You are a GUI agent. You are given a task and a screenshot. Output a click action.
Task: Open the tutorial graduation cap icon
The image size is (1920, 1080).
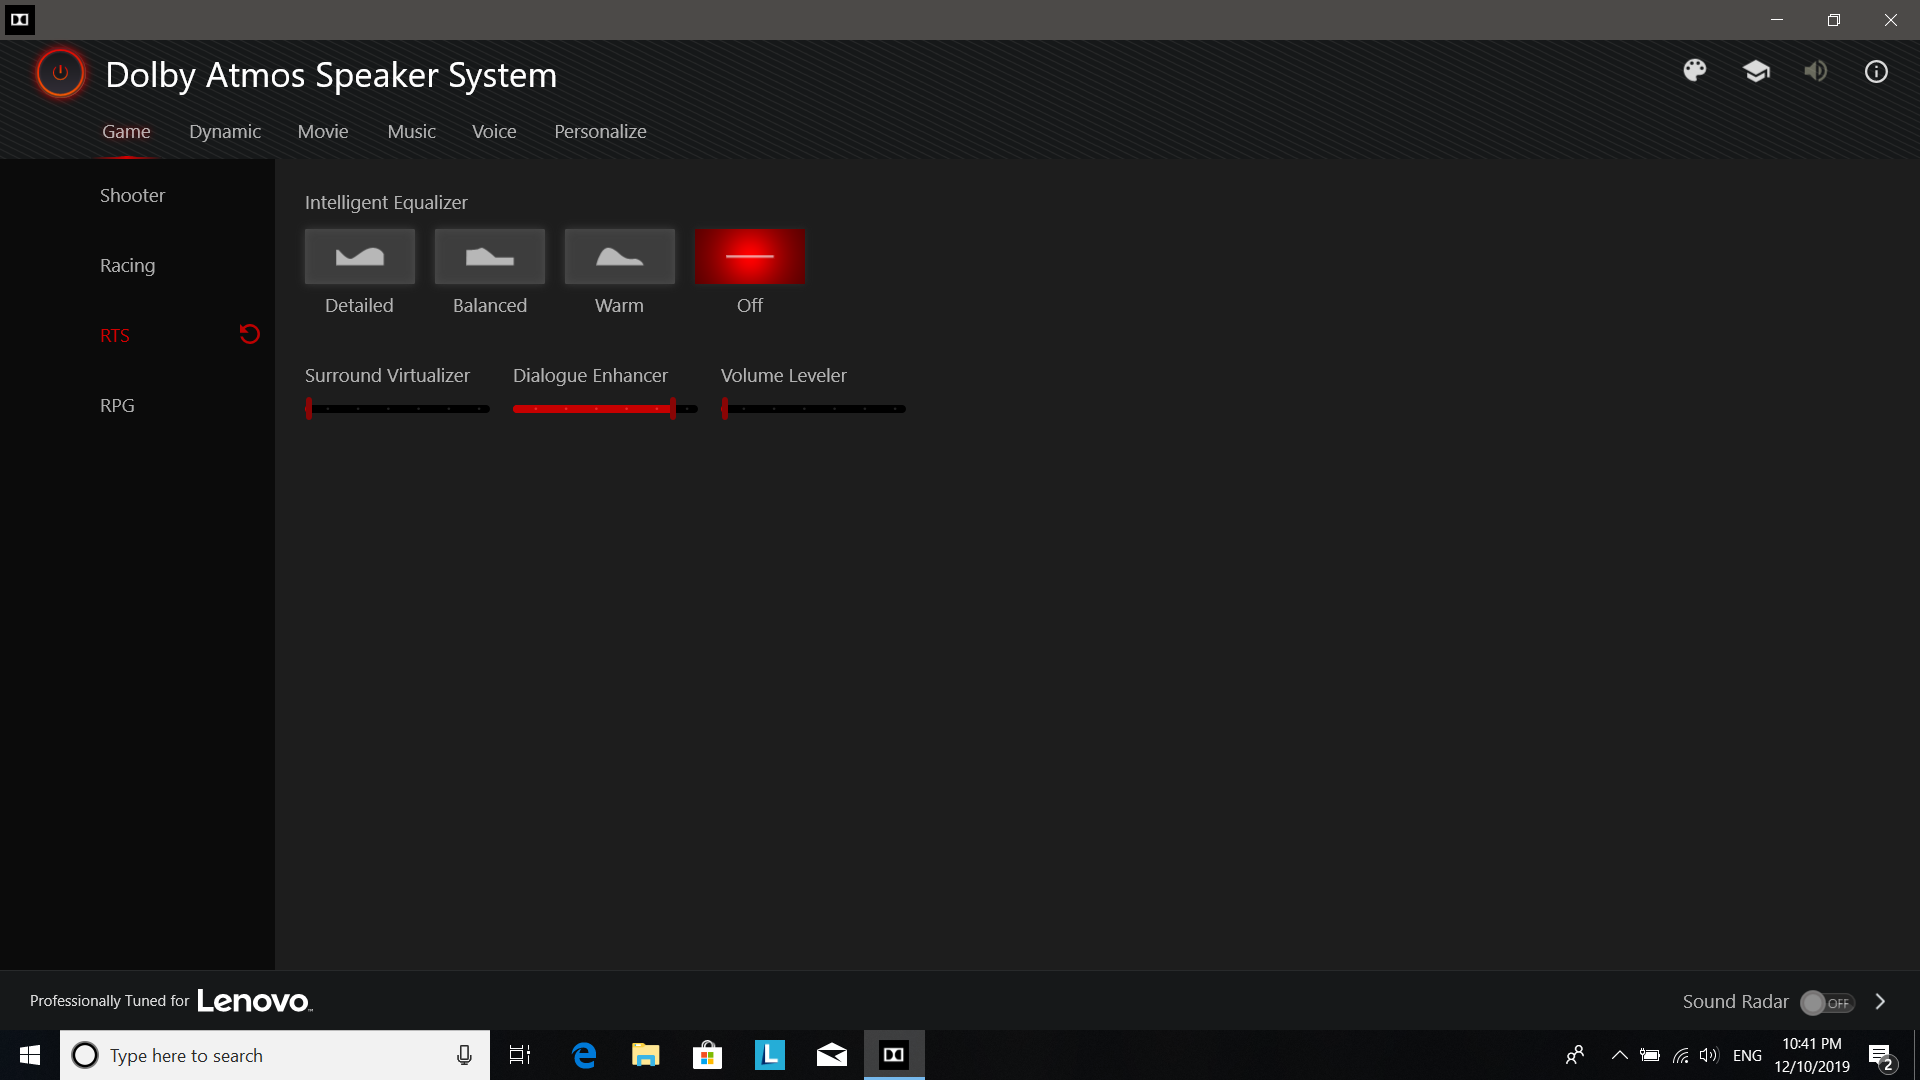[x=1756, y=71]
